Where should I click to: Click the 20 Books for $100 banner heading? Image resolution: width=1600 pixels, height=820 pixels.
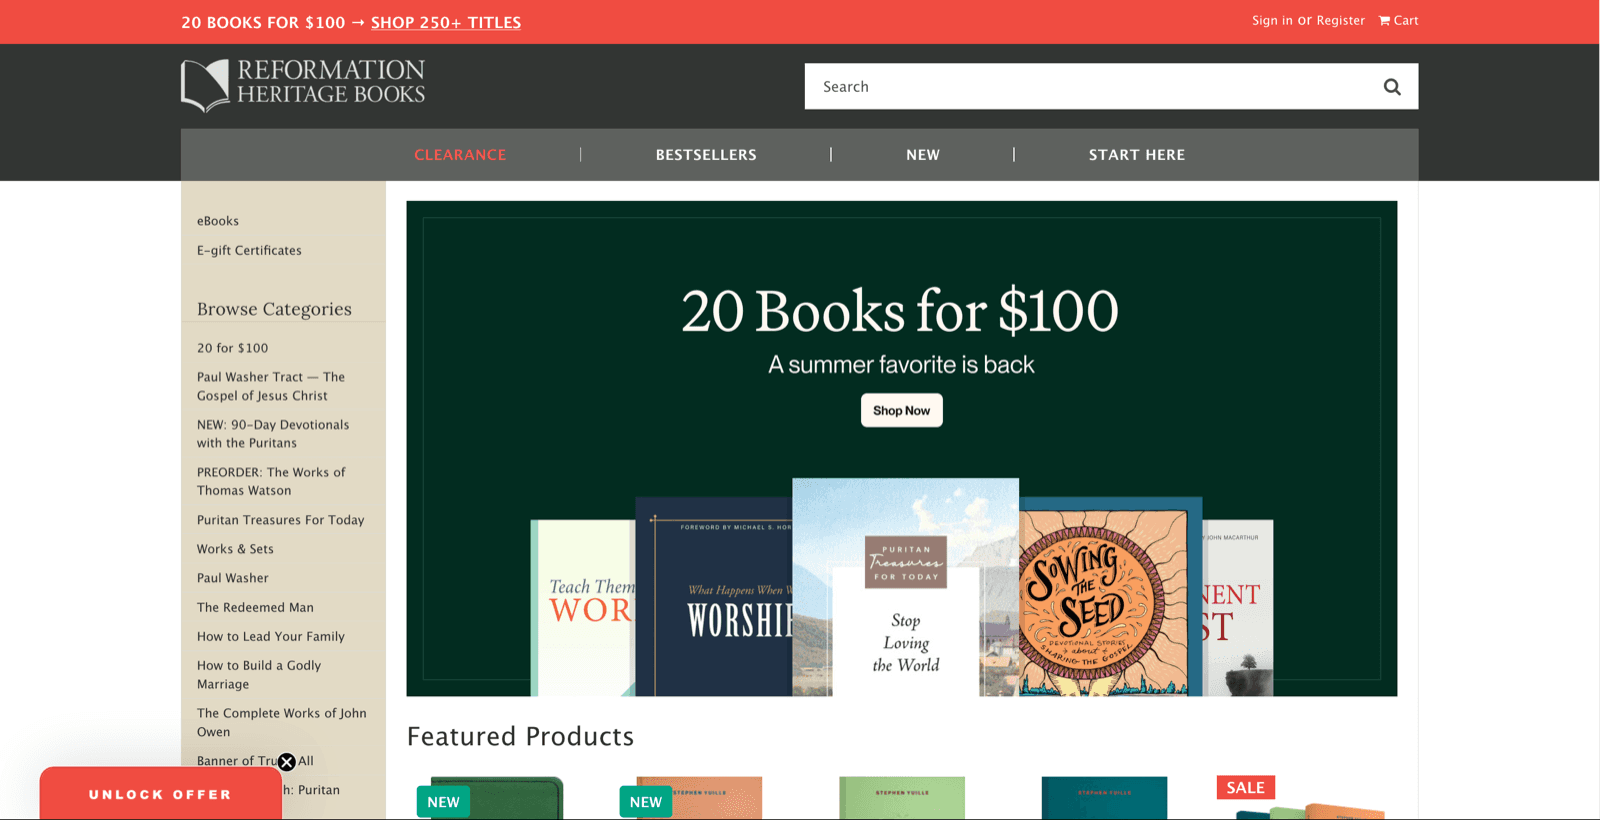coord(900,311)
